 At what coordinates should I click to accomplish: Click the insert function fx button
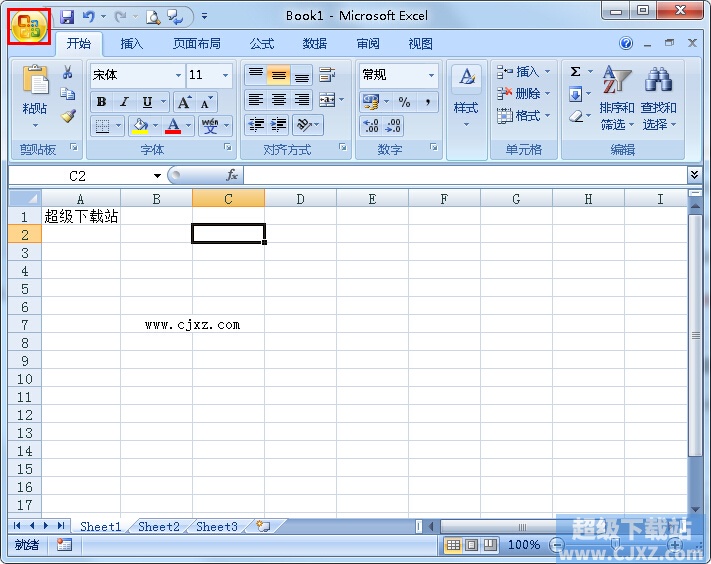232,175
